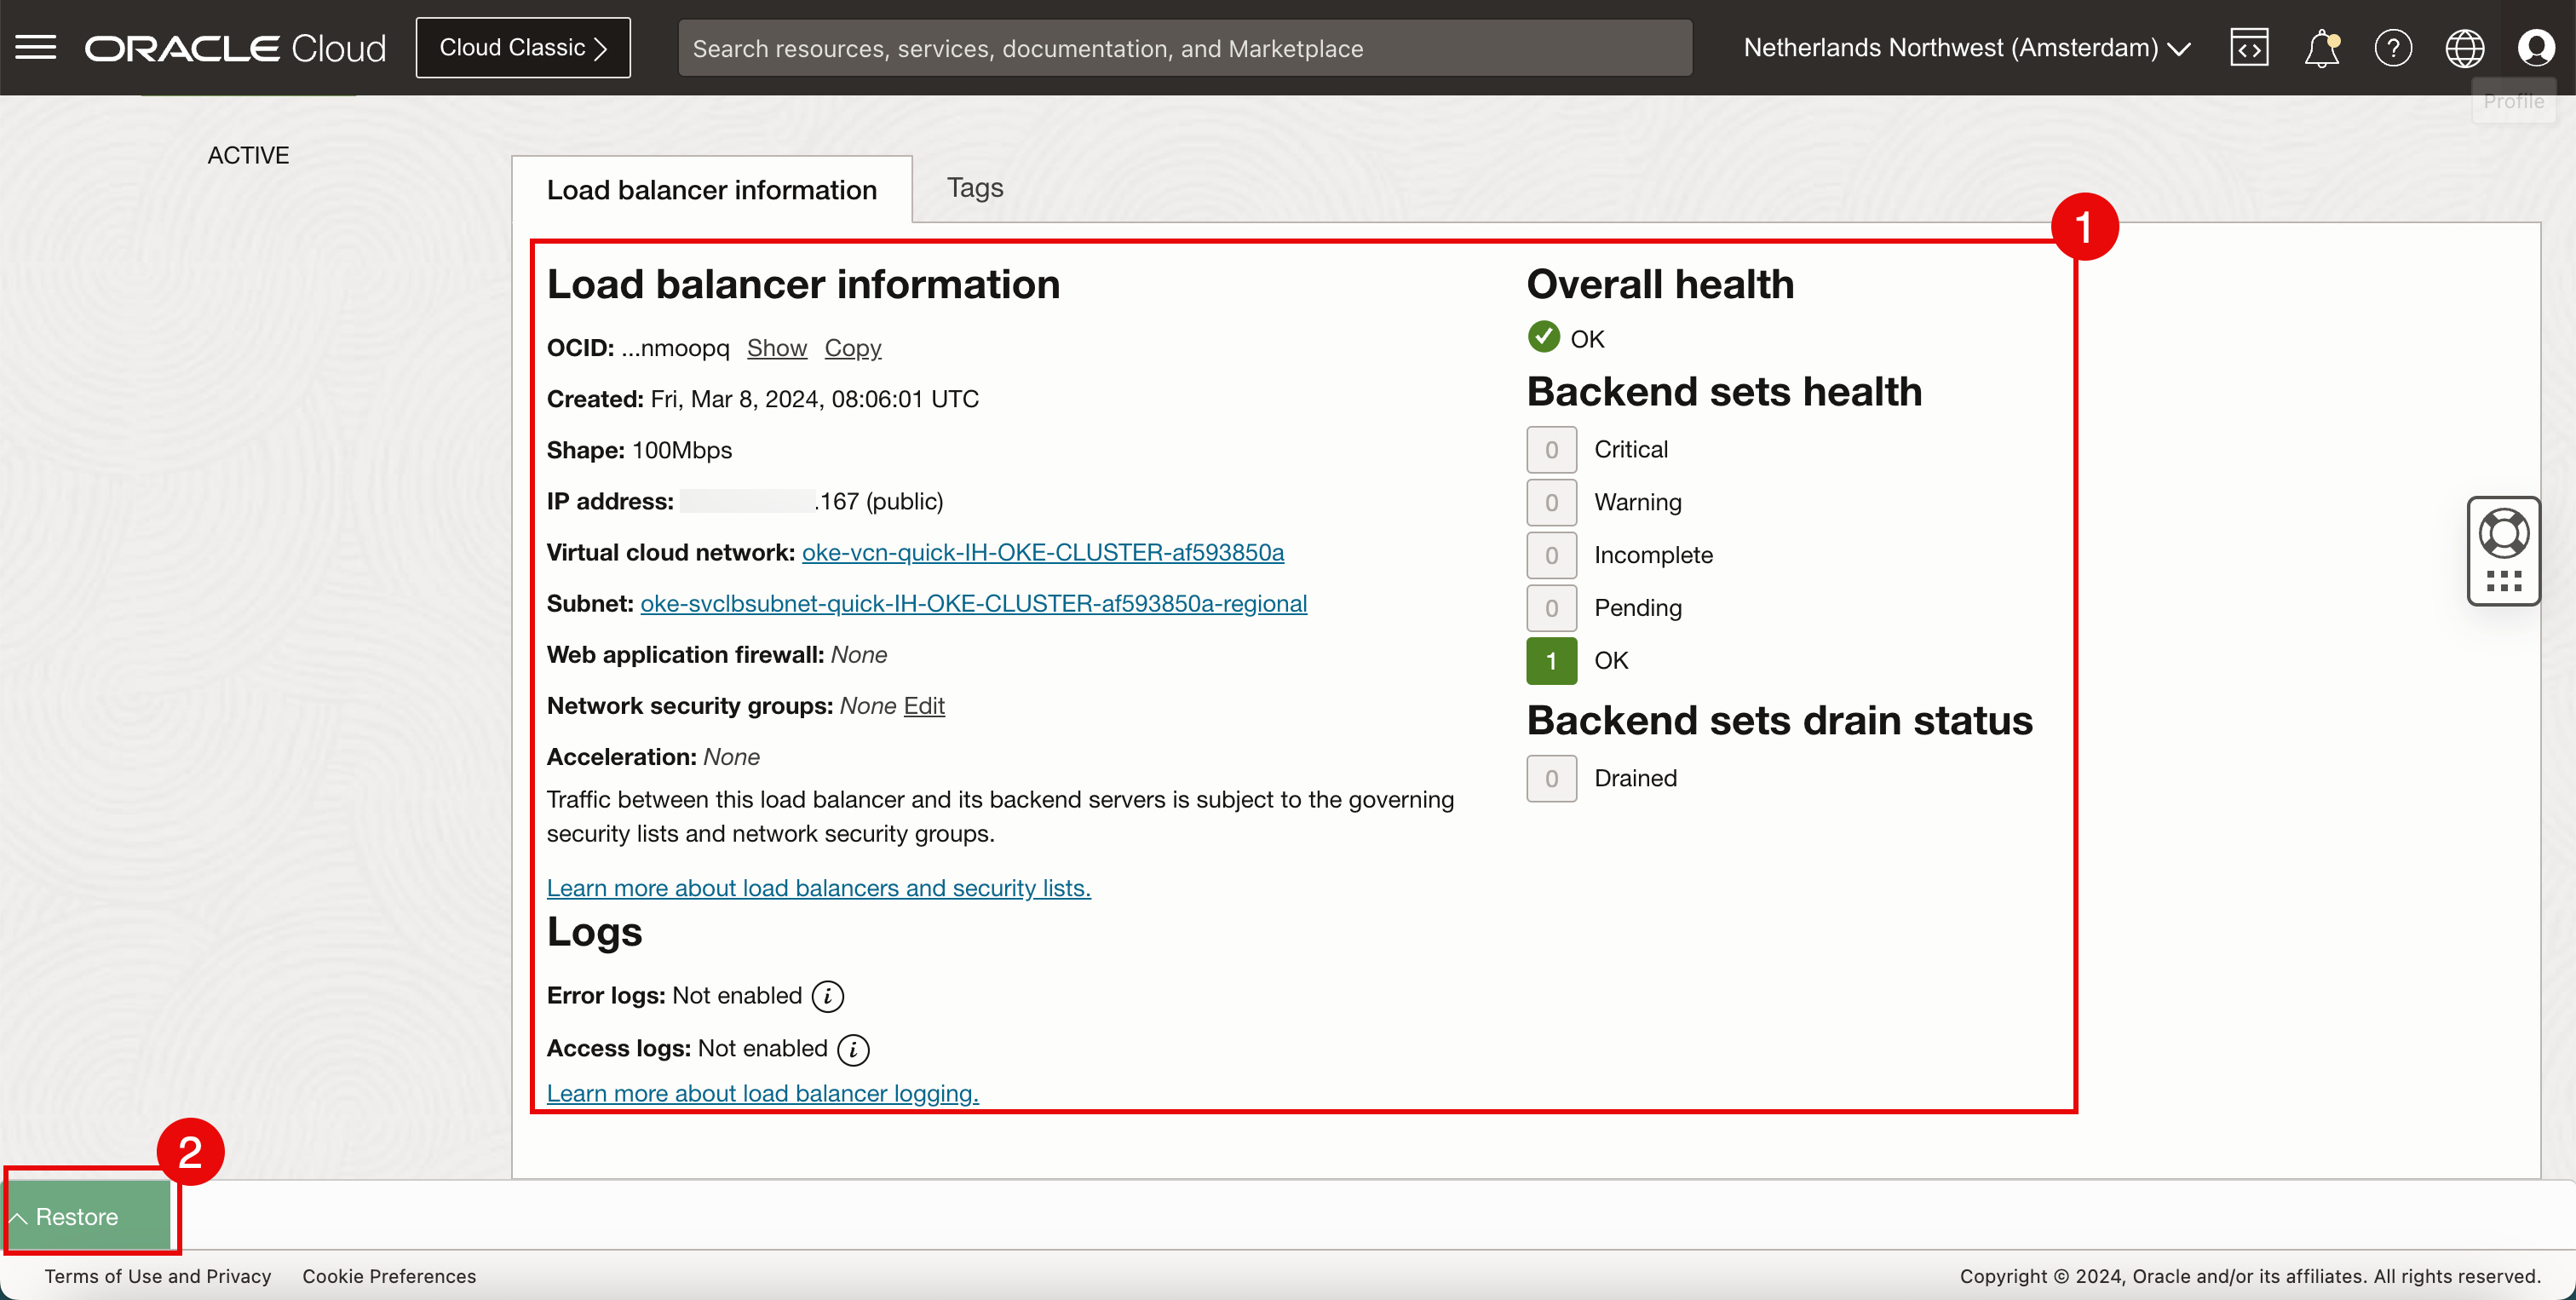The width and height of the screenshot is (2576, 1300).
Task: Click the green OK backend count badge
Action: tap(1551, 660)
